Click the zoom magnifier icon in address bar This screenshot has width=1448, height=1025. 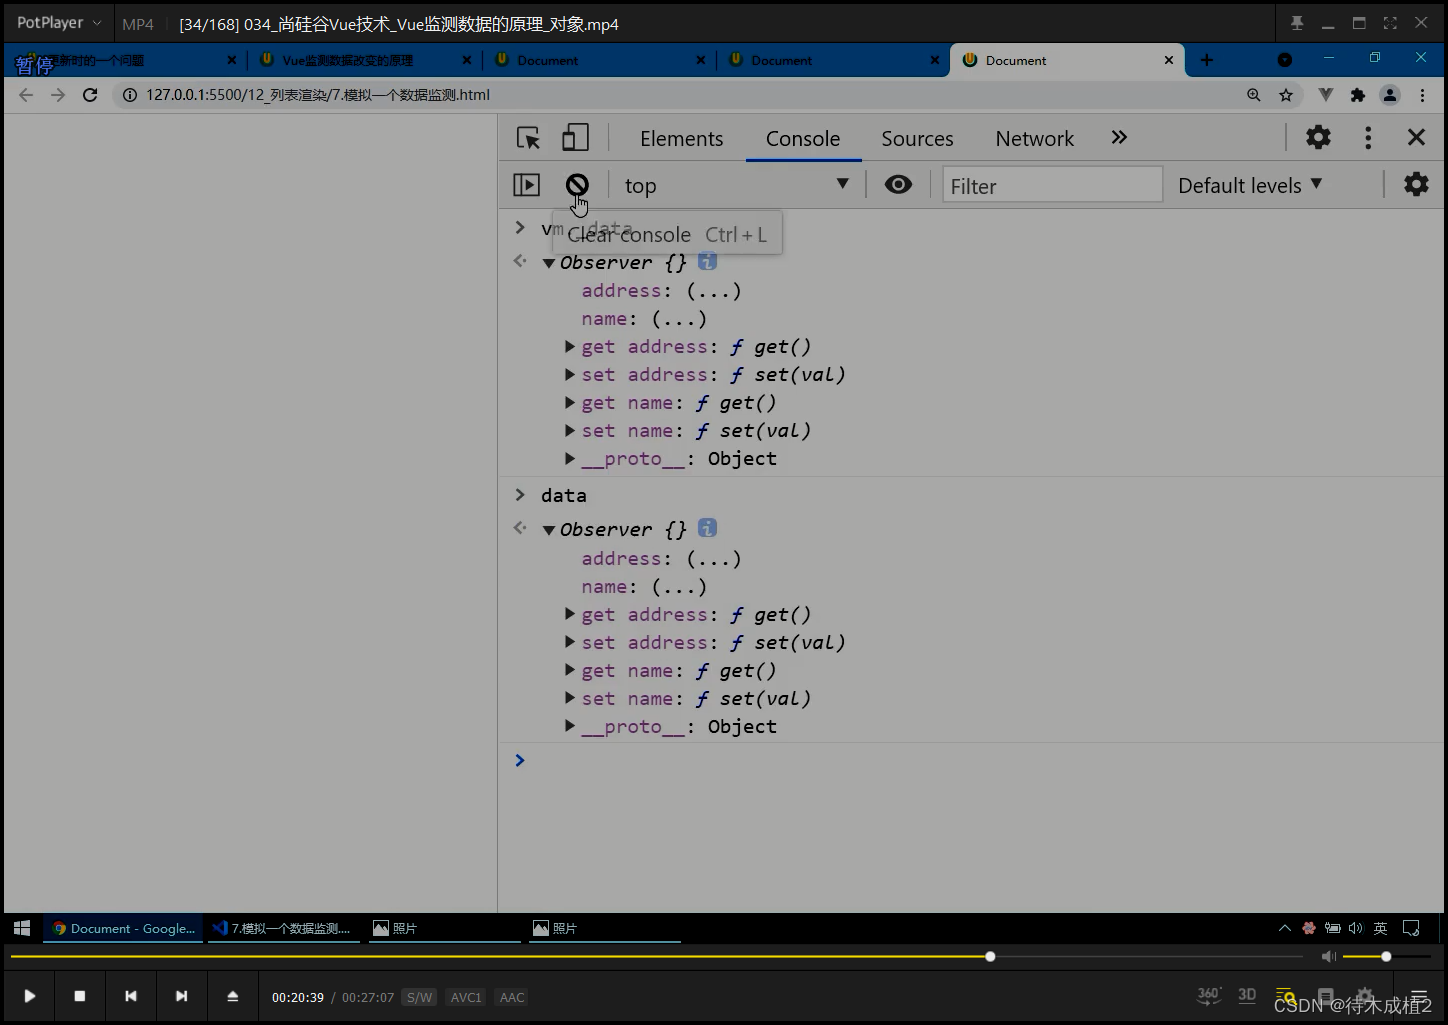1253,95
